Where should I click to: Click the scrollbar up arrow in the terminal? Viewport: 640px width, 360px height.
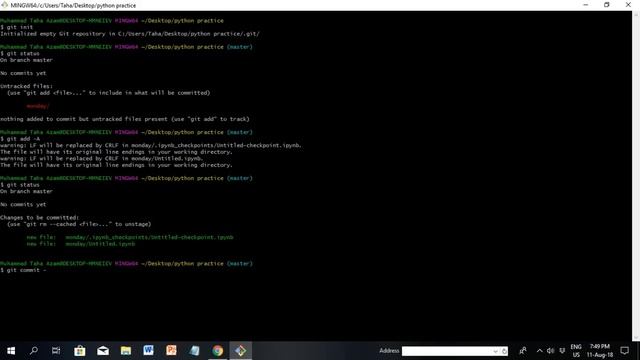point(636,14)
